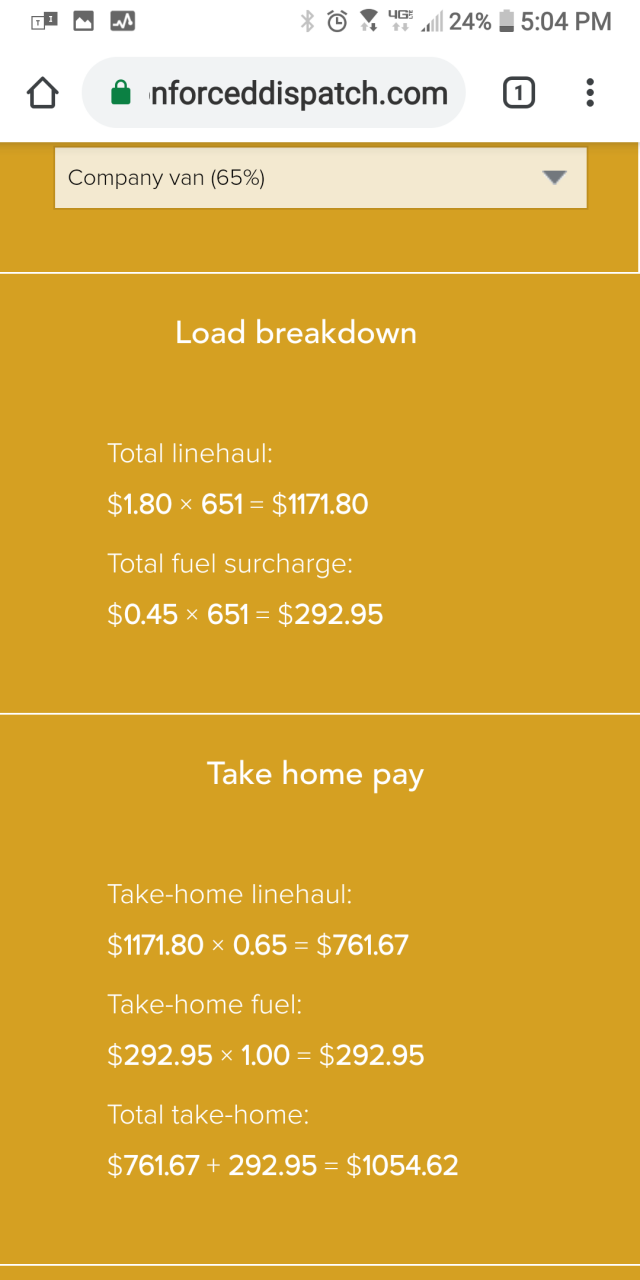
Task: Tap the Take home pay heading
Action: (x=315, y=774)
